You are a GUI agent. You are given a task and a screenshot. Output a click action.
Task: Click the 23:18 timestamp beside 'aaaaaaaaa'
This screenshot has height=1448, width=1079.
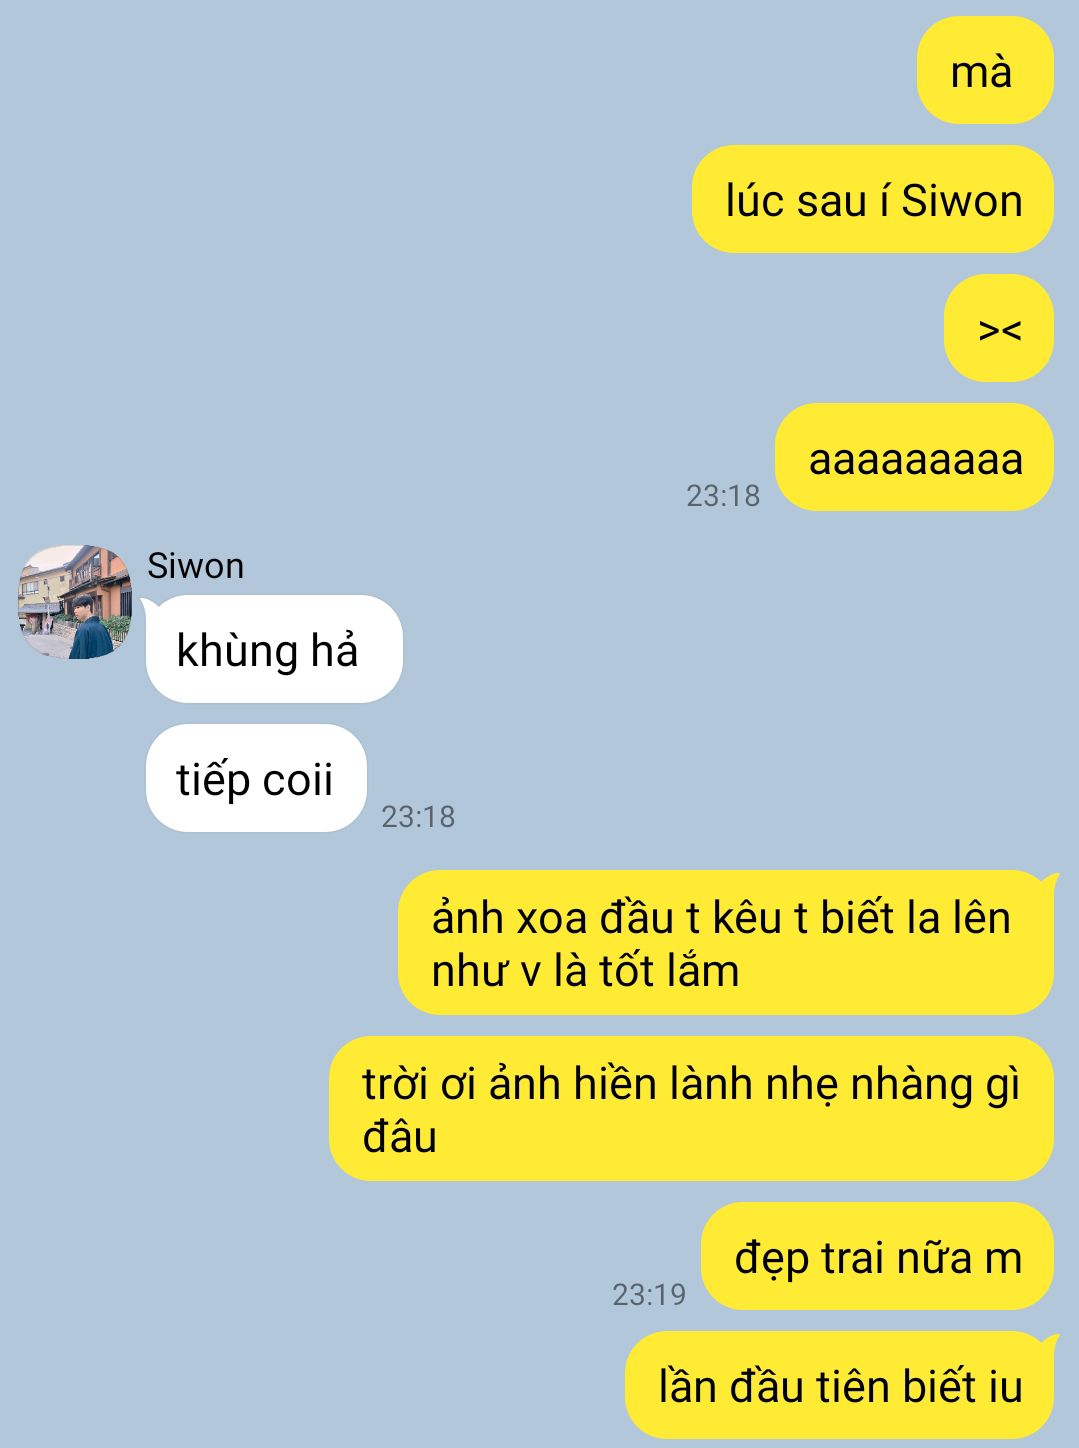tap(723, 495)
